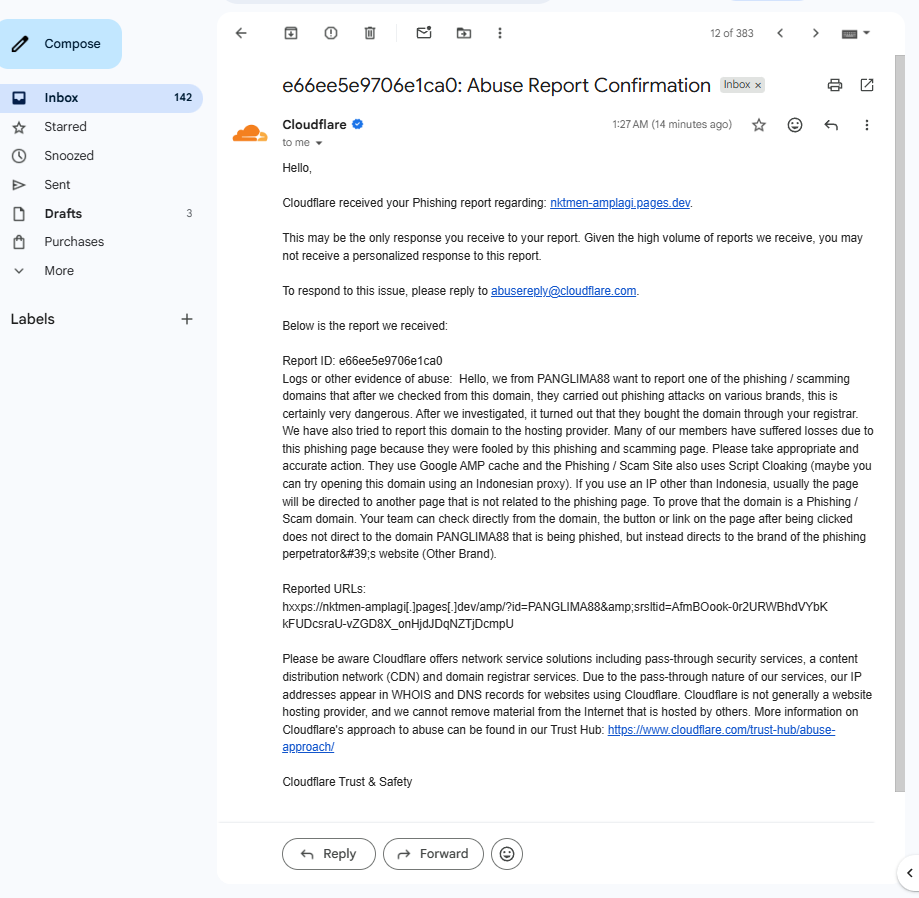Click the '12 of 383' counter
Image resolution: width=919 pixels, height=898 pixels.
click(731, 33)
